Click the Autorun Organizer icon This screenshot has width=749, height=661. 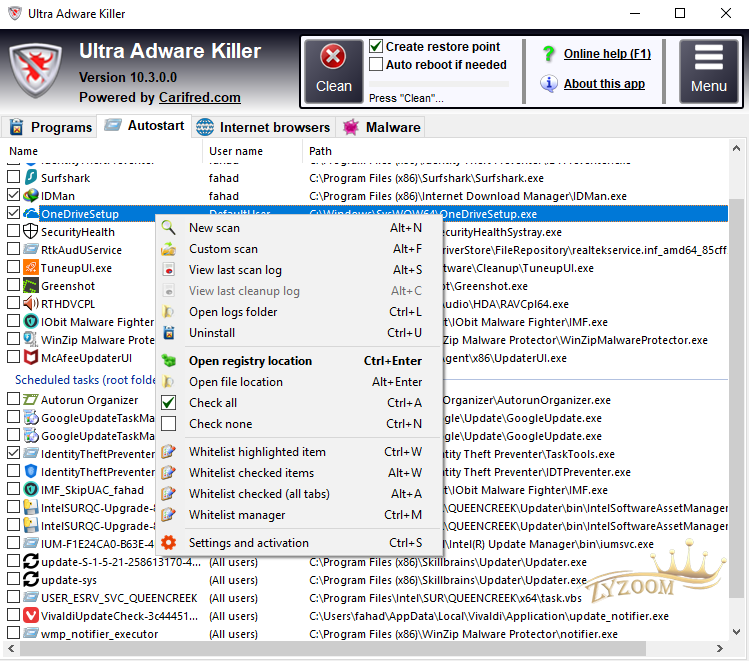pyautogui.click(x=31, y=399)
